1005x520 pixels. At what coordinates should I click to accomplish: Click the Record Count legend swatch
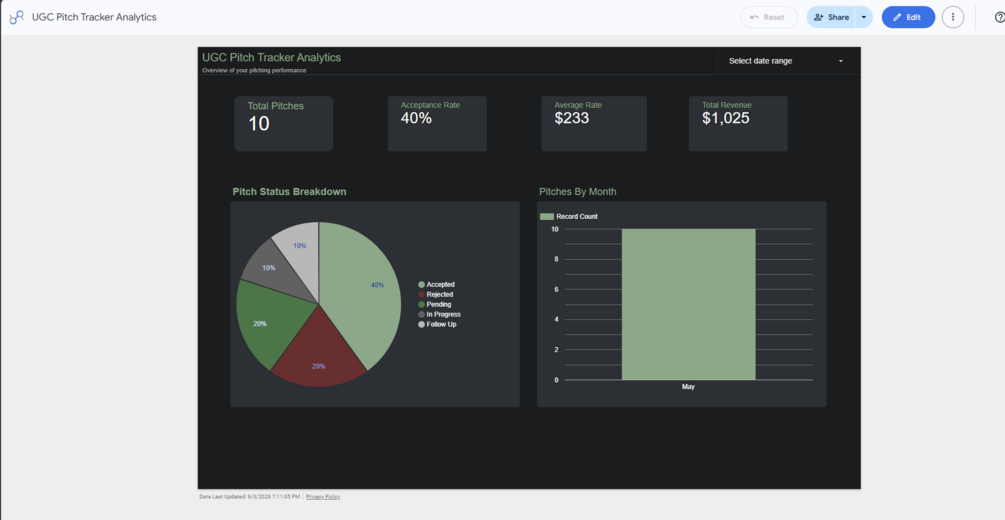click(x=547, y=217)
